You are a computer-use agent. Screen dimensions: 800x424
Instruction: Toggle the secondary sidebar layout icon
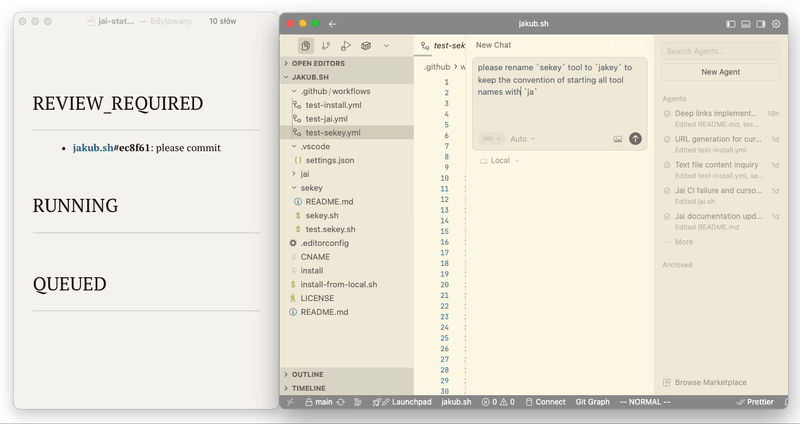click(761, 23)
